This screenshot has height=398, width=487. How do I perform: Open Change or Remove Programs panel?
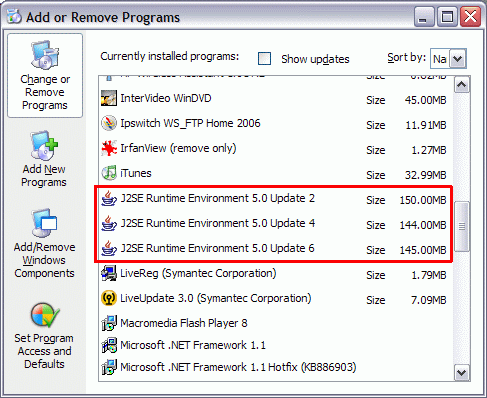[x=45, y=75]
